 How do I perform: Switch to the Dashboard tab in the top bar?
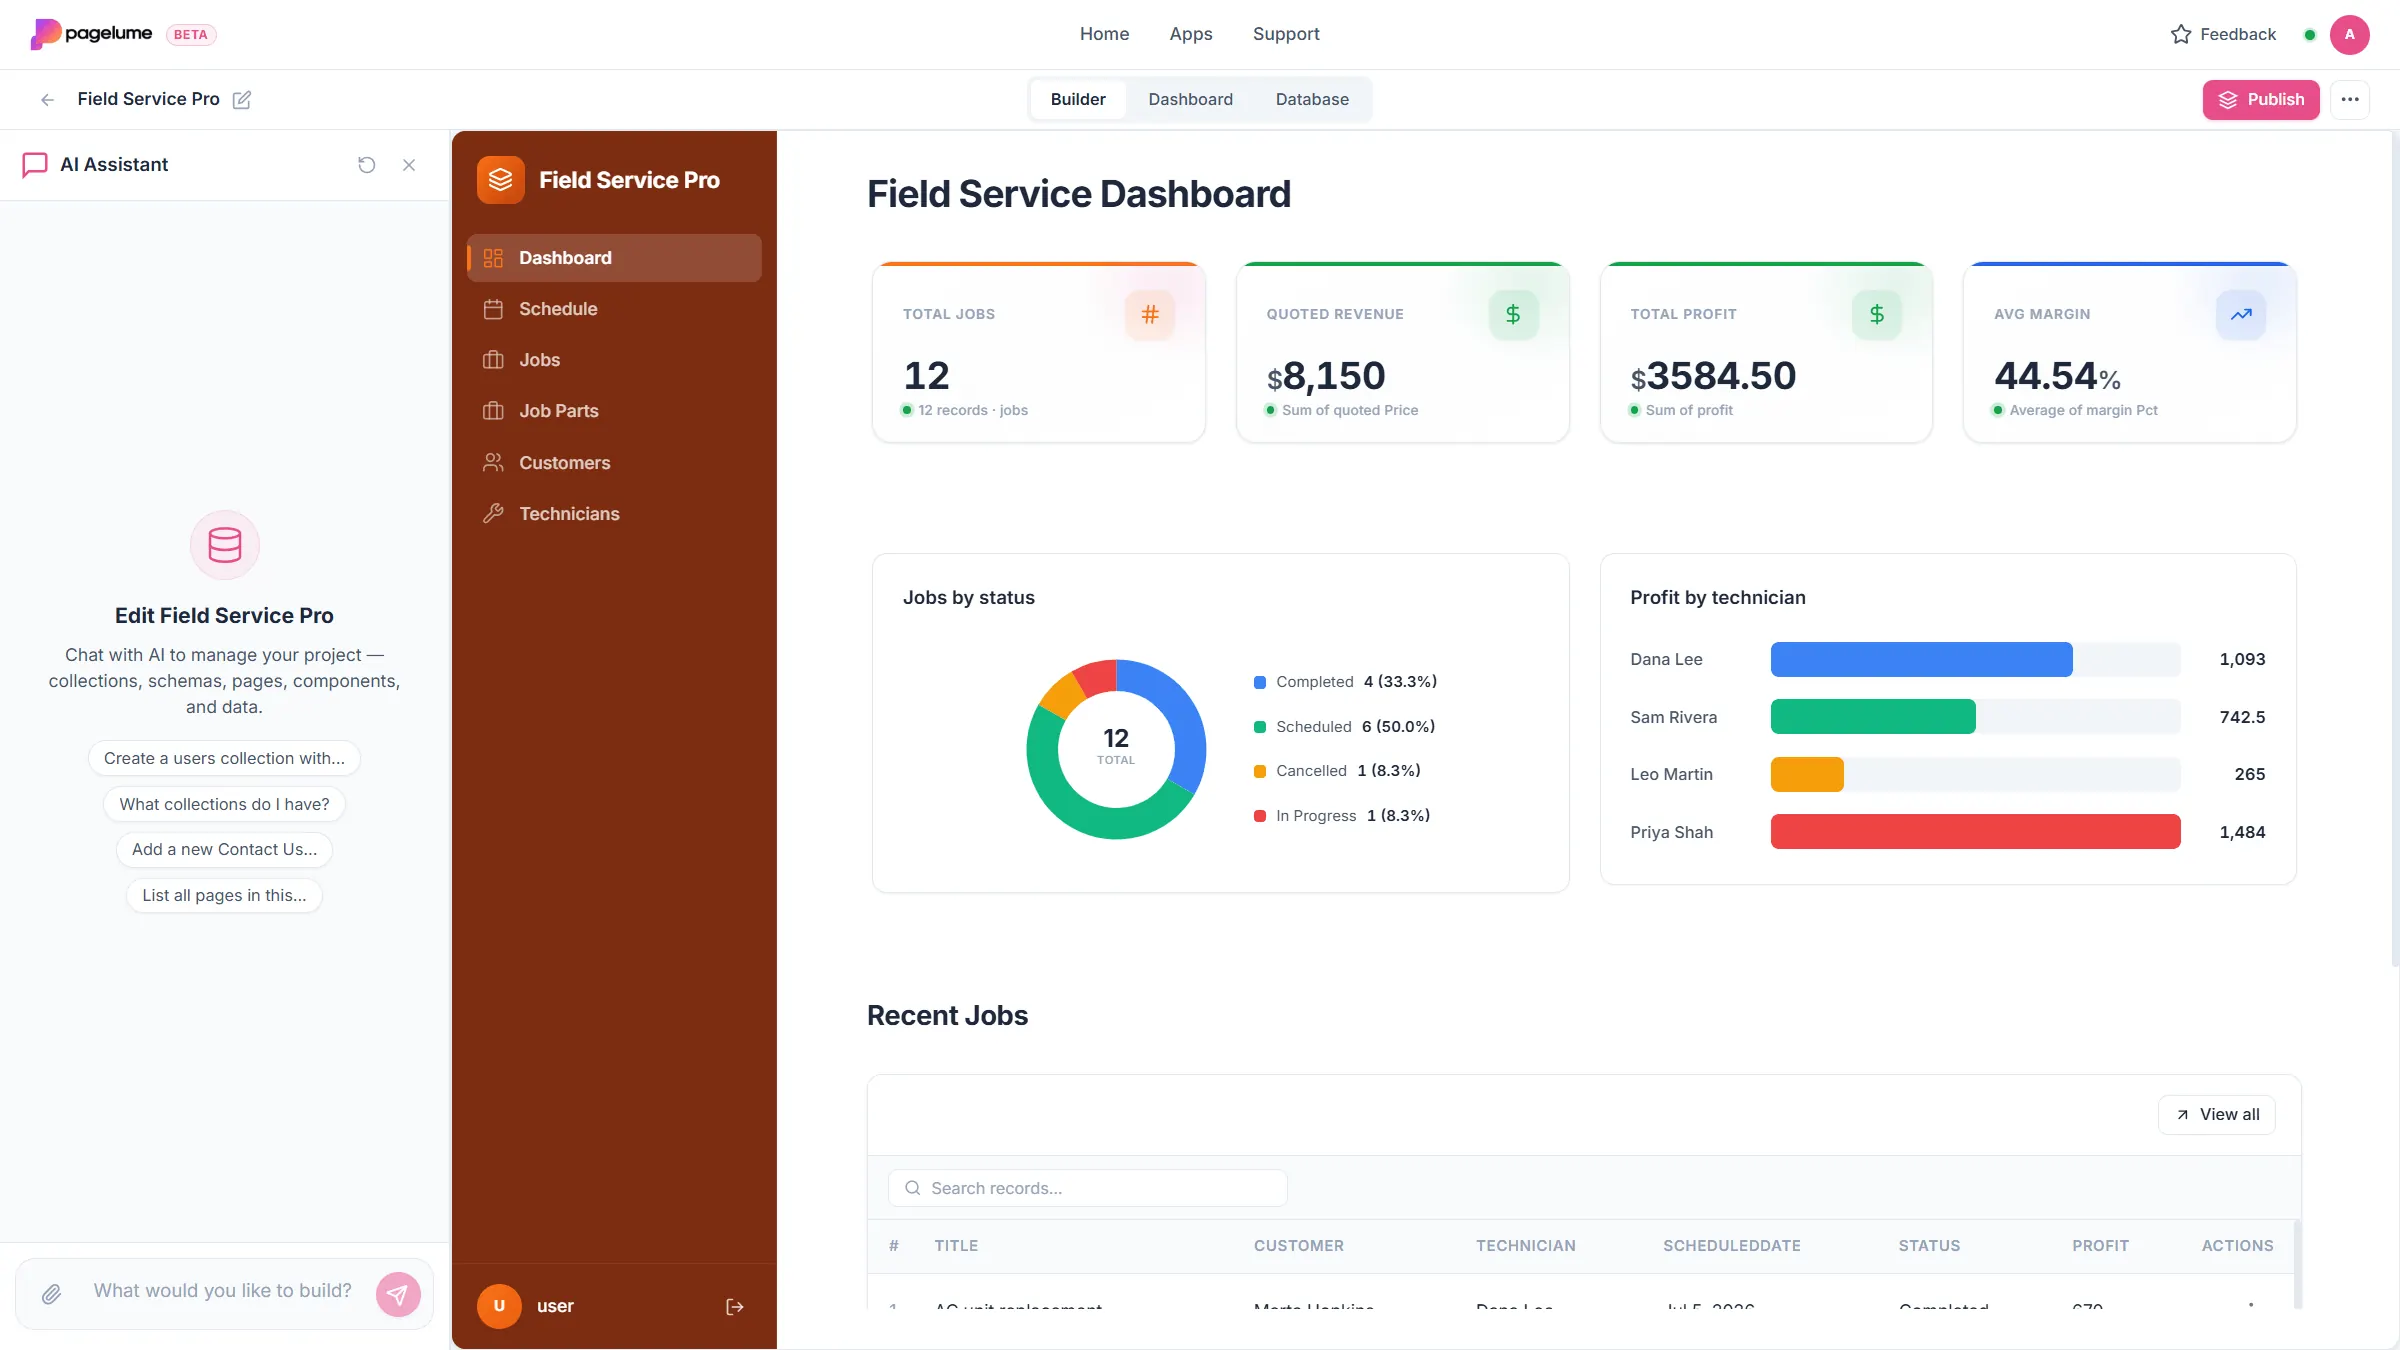(1190, 99)
